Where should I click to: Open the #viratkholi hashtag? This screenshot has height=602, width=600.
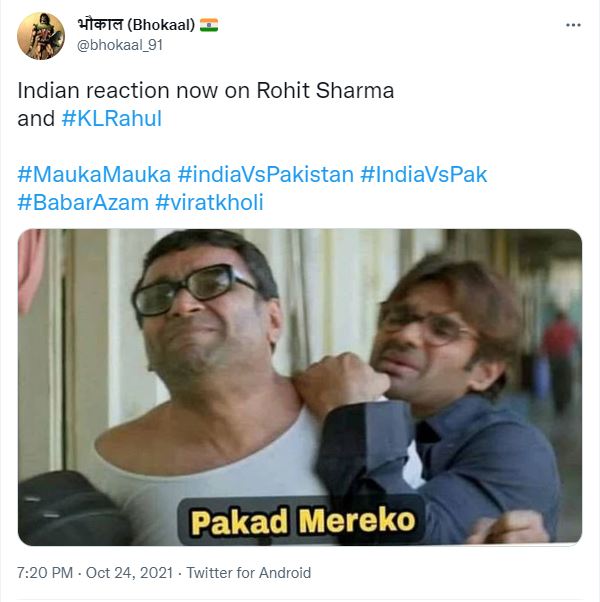coord(210,203)
